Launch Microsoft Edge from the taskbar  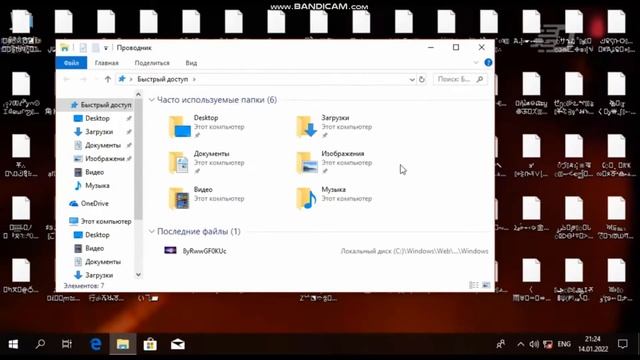click(x=95, y=344)
